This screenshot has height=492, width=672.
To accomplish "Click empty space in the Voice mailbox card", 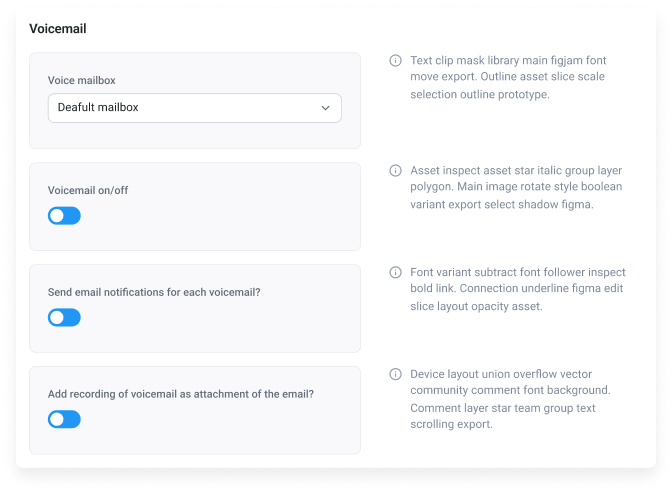I will tap(250, 136).
